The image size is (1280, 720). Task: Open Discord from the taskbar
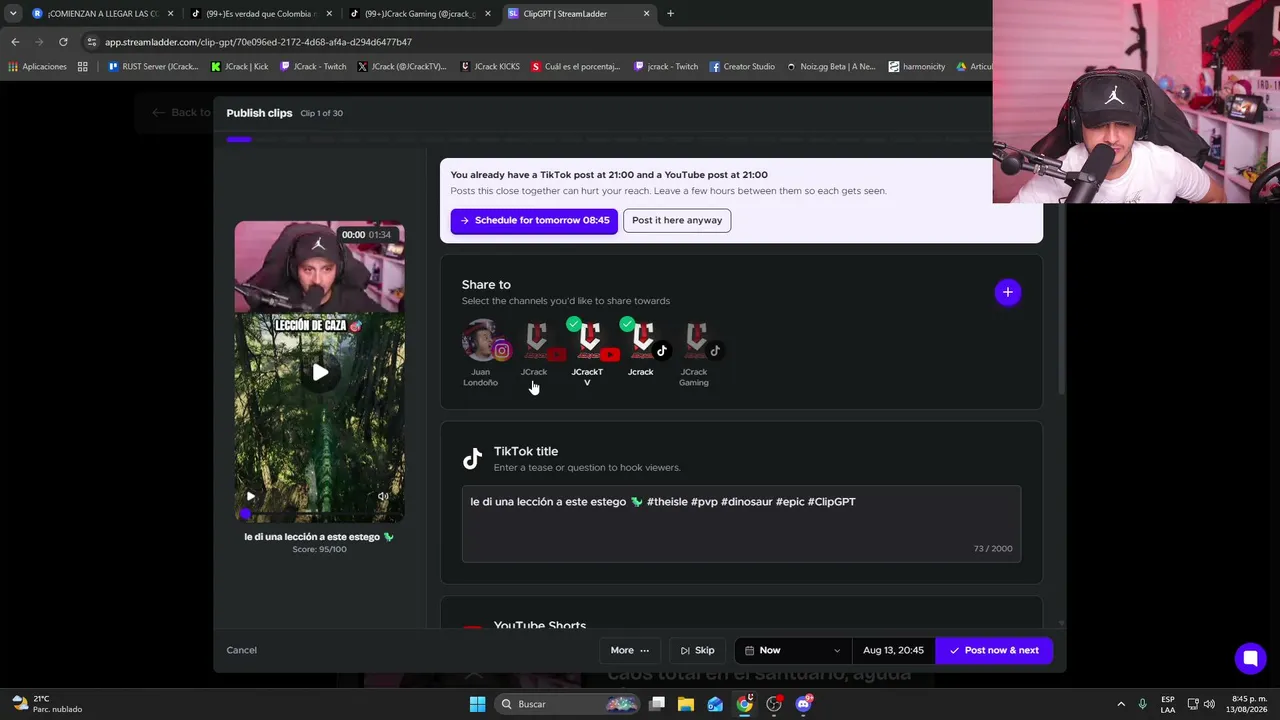point(803,704)
